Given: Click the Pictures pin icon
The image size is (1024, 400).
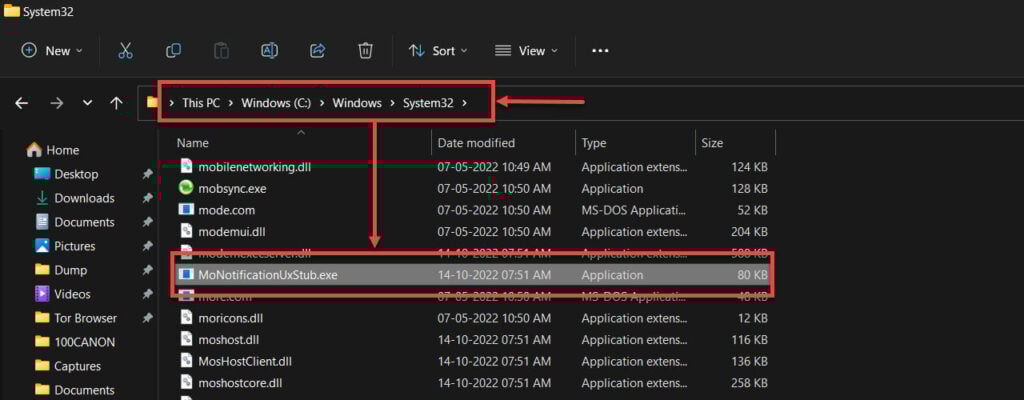Looking at the screenshot, I should coord(147,246).
